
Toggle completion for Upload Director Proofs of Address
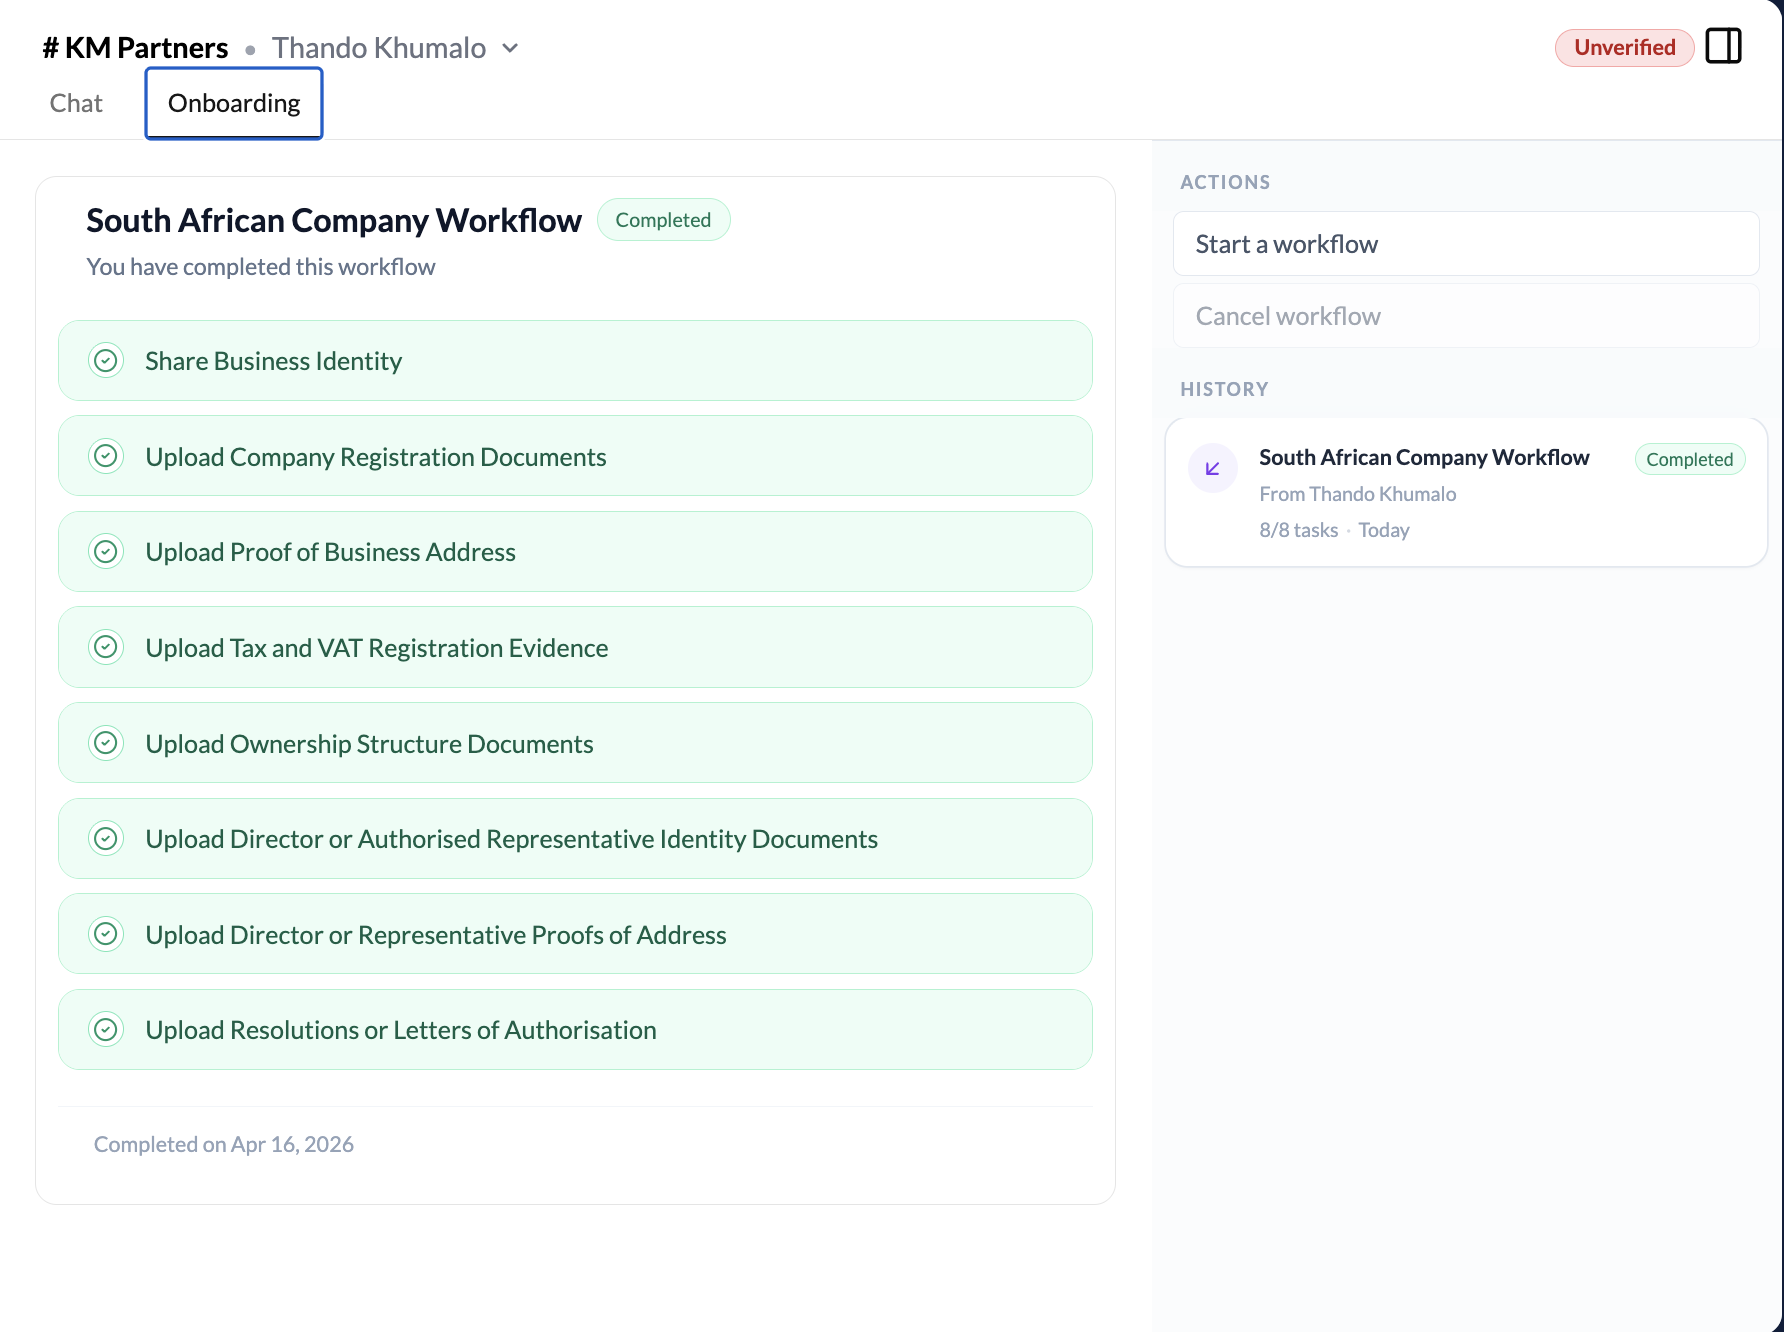pos(106,933)
